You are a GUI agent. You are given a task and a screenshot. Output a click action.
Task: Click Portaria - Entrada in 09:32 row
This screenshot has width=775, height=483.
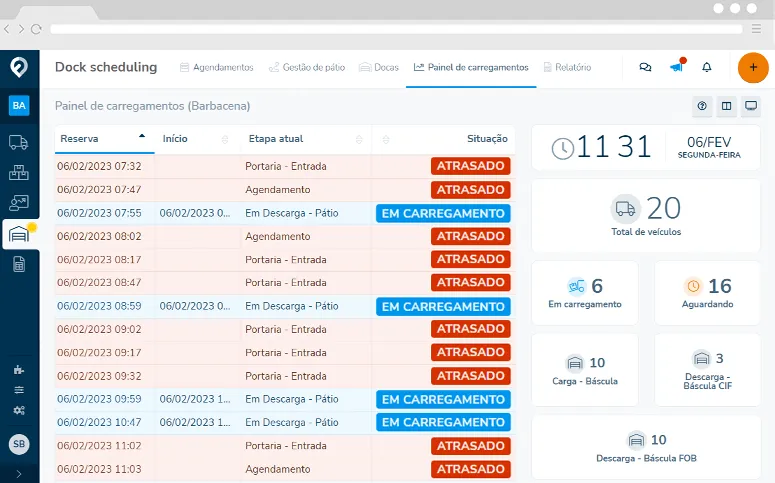tap(286, 376)
